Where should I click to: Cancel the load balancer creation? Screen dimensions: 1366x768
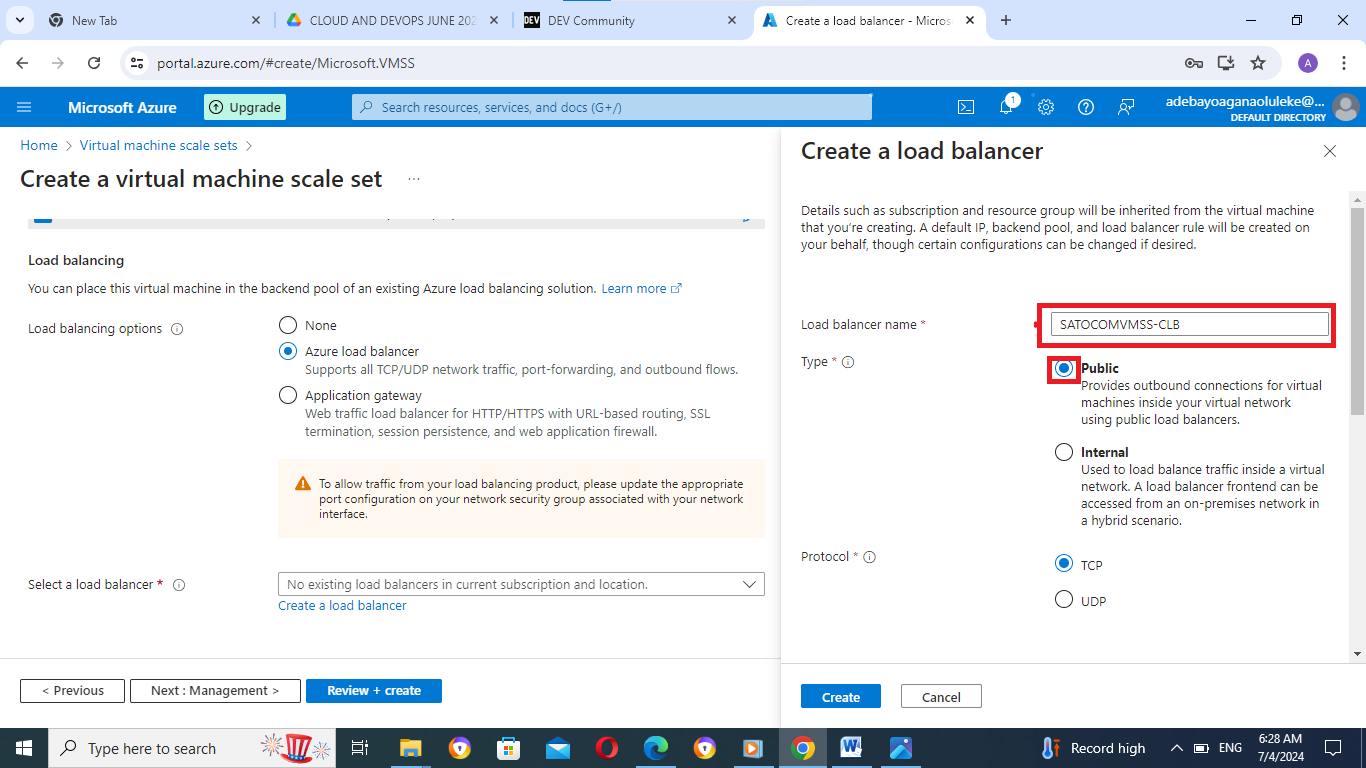pos(941,696)
